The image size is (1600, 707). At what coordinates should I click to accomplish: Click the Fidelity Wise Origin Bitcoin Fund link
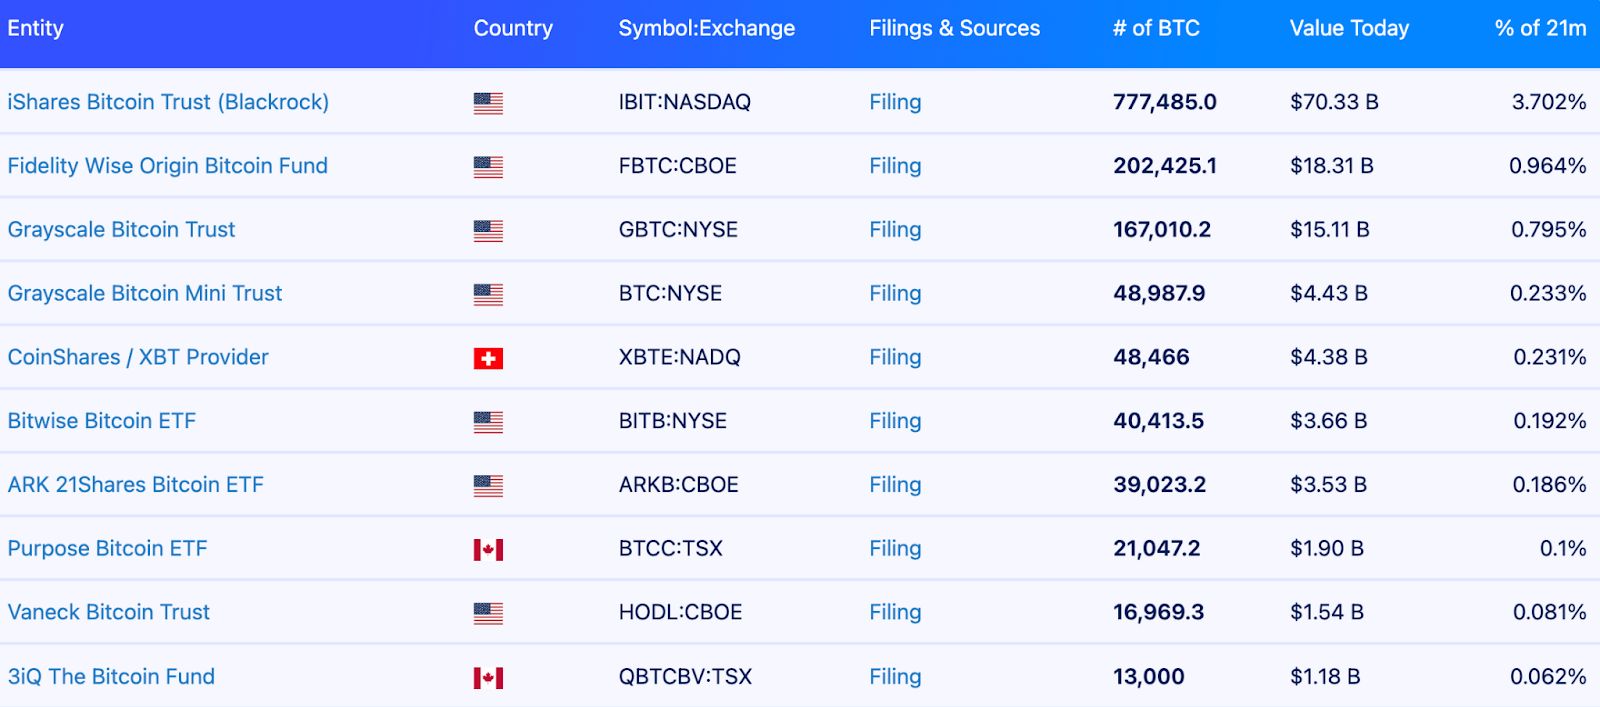coord(167,165)
